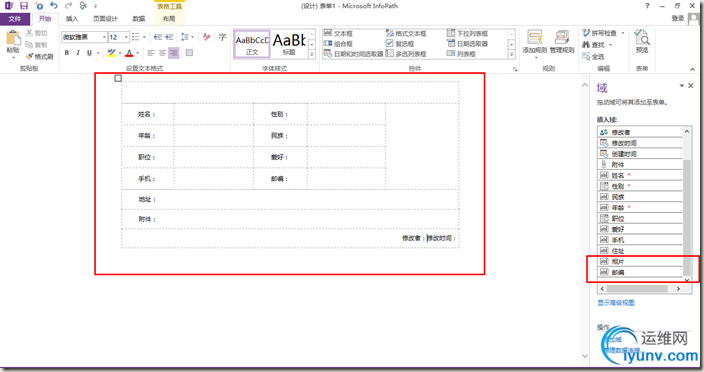Open the bullet list dropdown arrow
The height and width of the screenshot is (372, 704).
[x=144, y=37]
